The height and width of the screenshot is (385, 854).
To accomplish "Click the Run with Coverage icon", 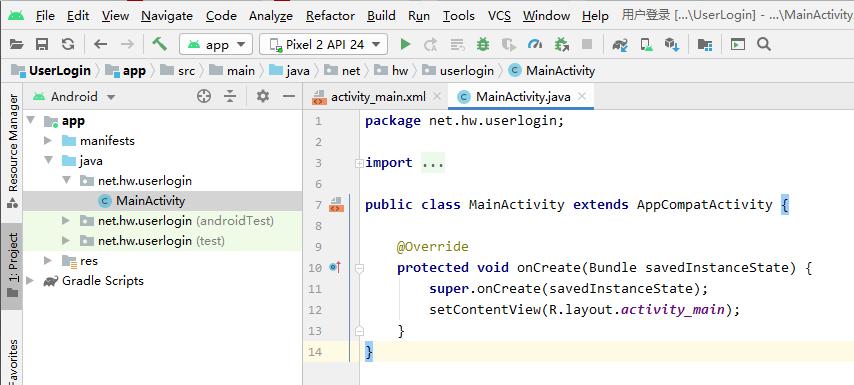I will pos(509,45).
